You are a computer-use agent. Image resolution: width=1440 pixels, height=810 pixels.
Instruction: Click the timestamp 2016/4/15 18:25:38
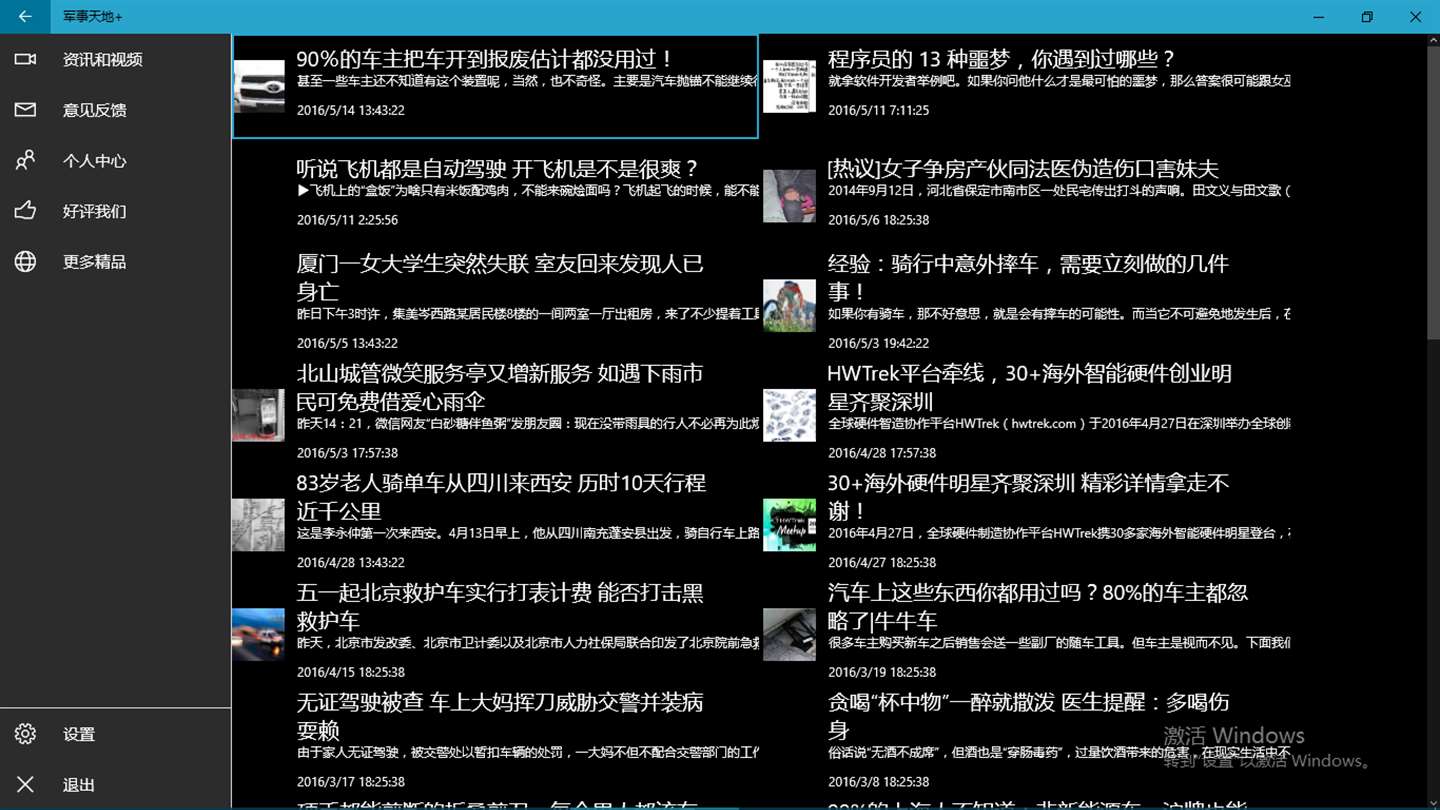(351, 672)
